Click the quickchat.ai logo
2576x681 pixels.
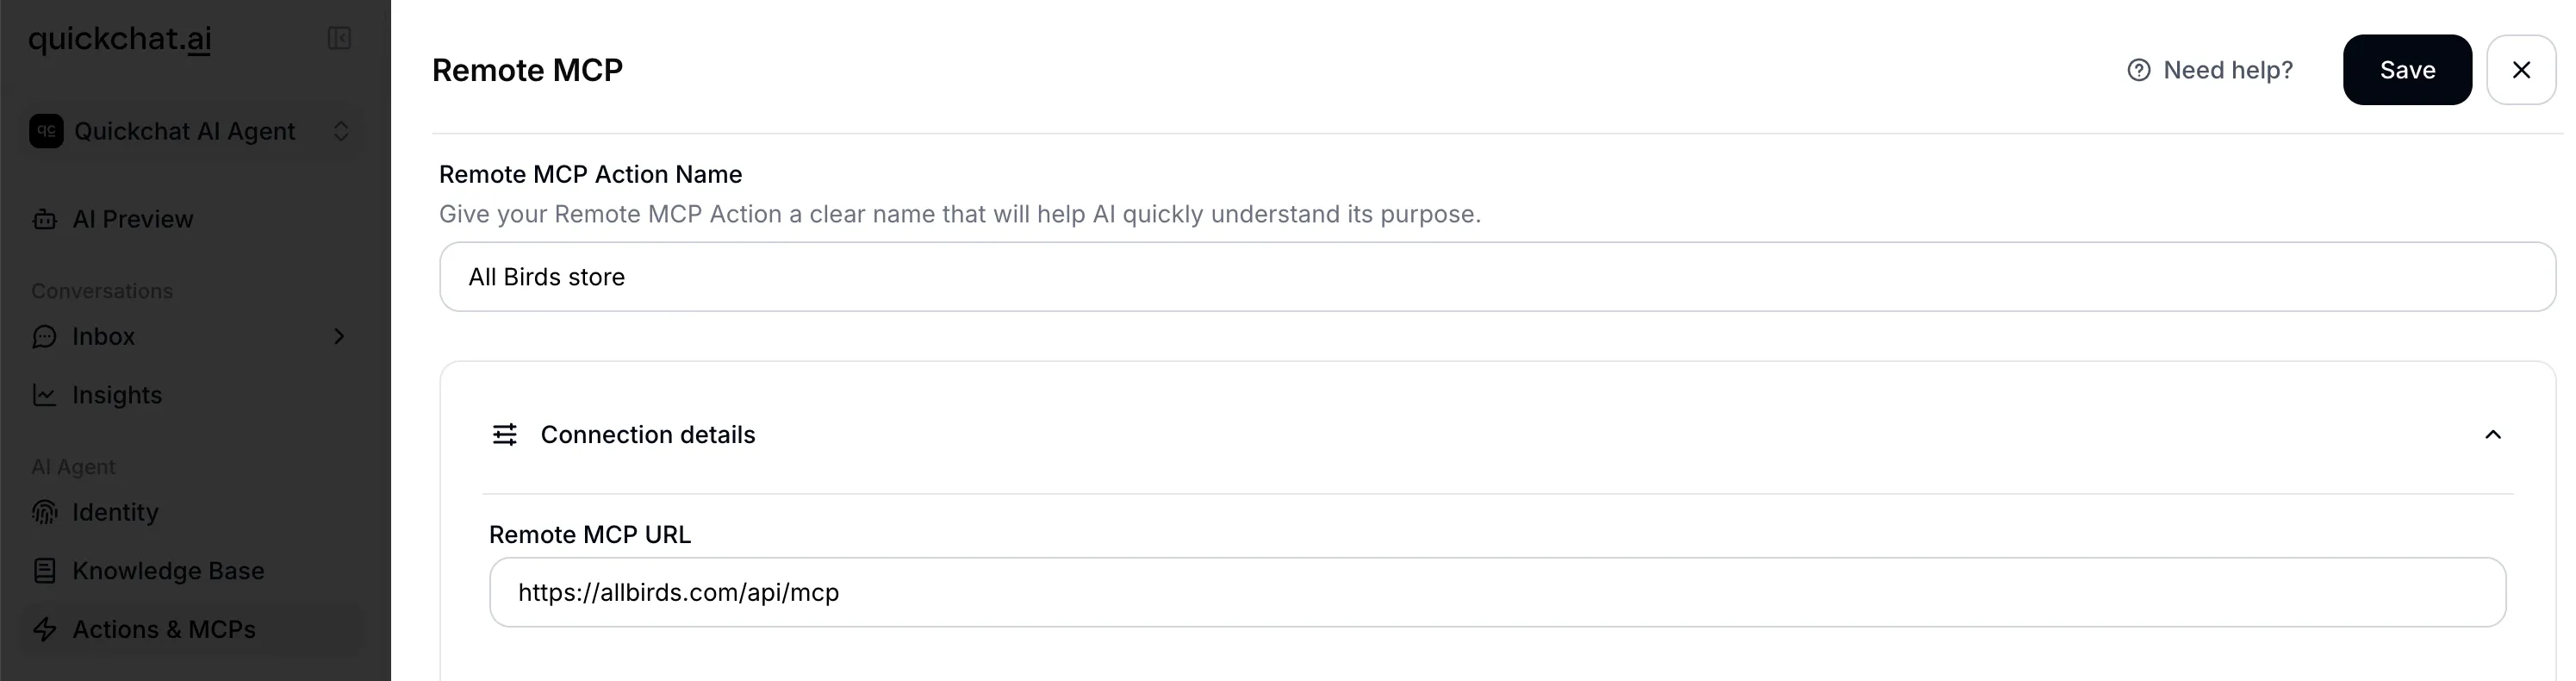click(x=118, y=39)
